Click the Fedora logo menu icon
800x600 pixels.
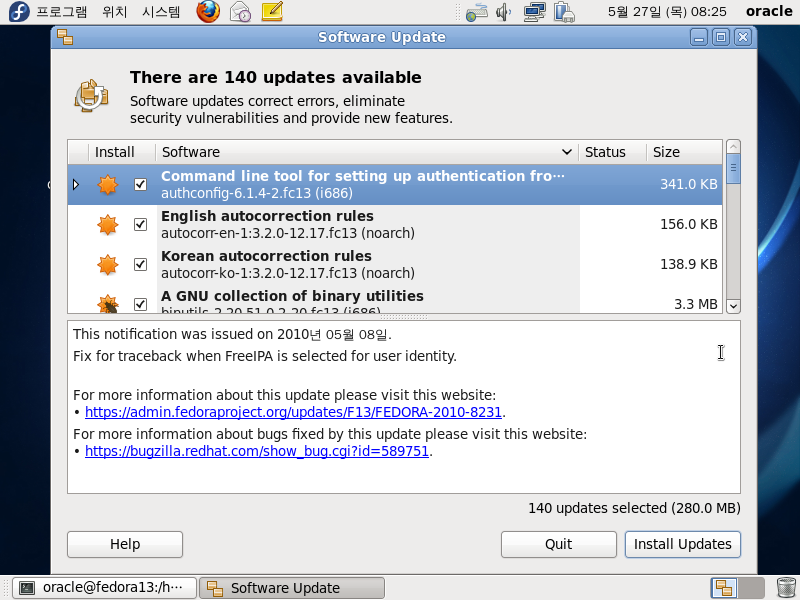[19, 11]
